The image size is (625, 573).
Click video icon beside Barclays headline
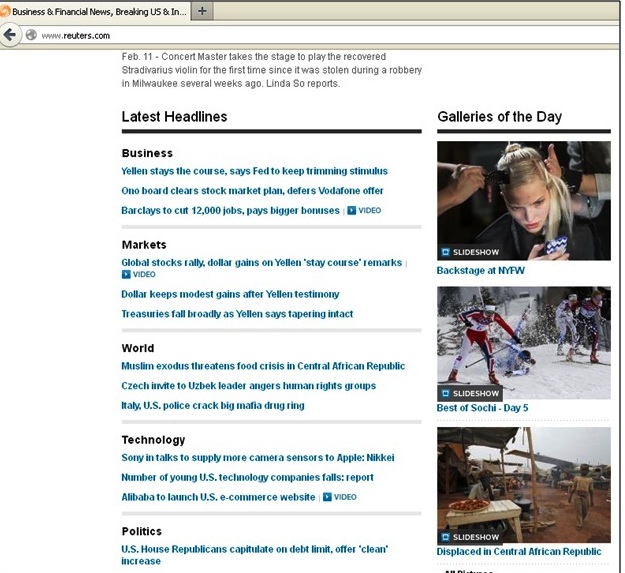coord(352,211)
